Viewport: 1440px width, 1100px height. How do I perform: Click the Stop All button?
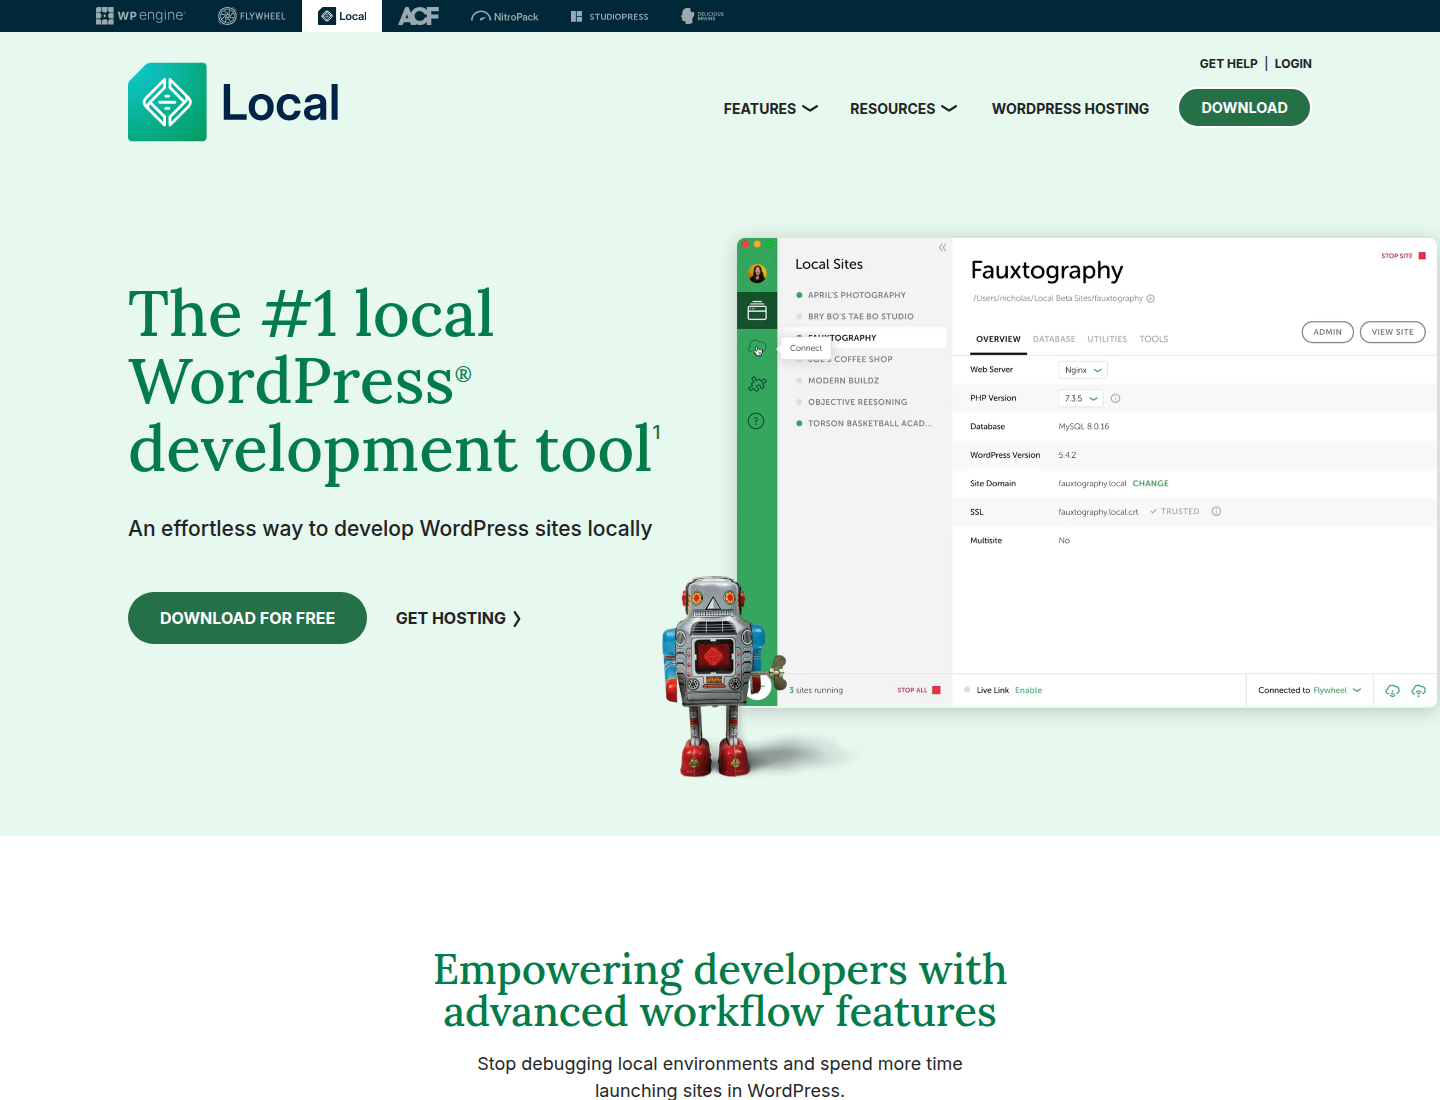(919, 690)
